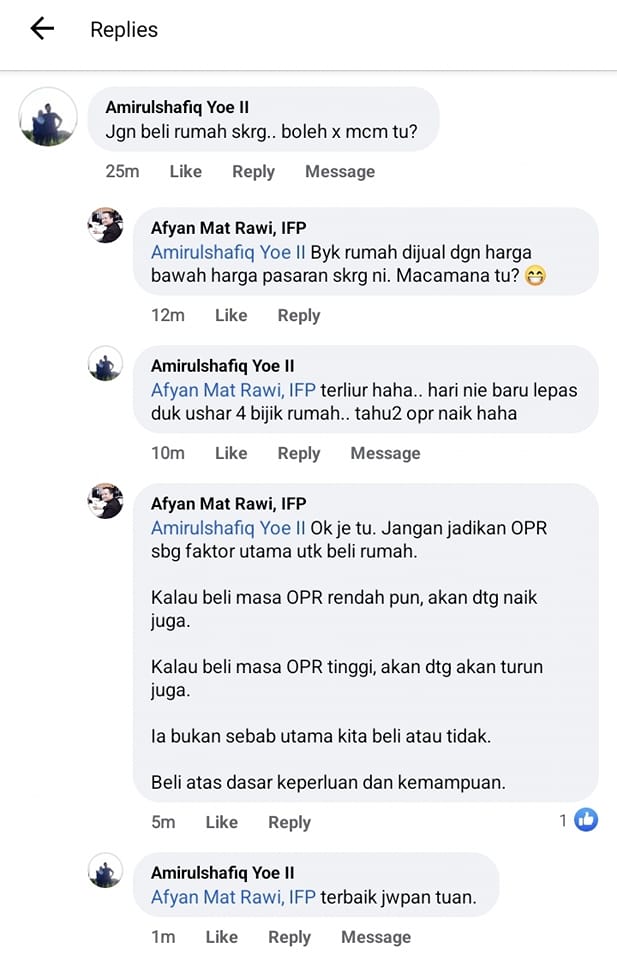This screenshot has width=617, height=960.
Task: Tap the blue thumbs-up reaction icon
Action: (586, 820)
